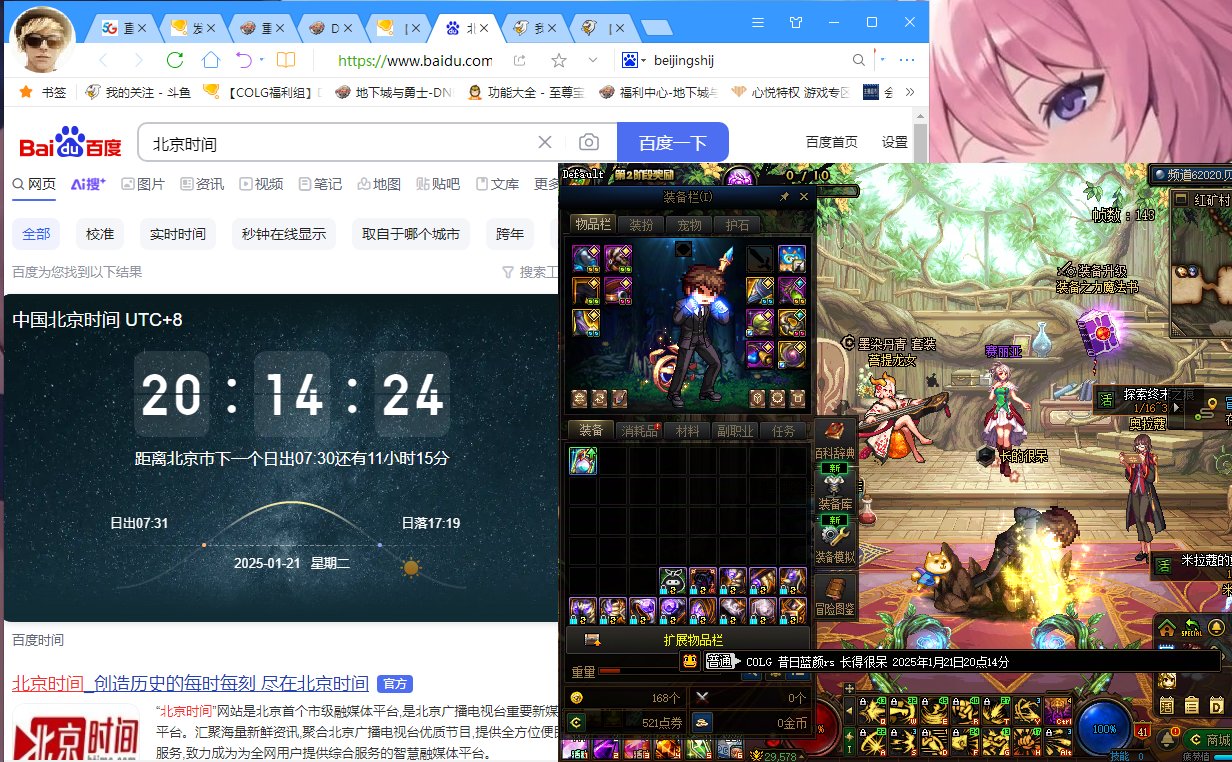Click the 普通 chat channel label

719,661
